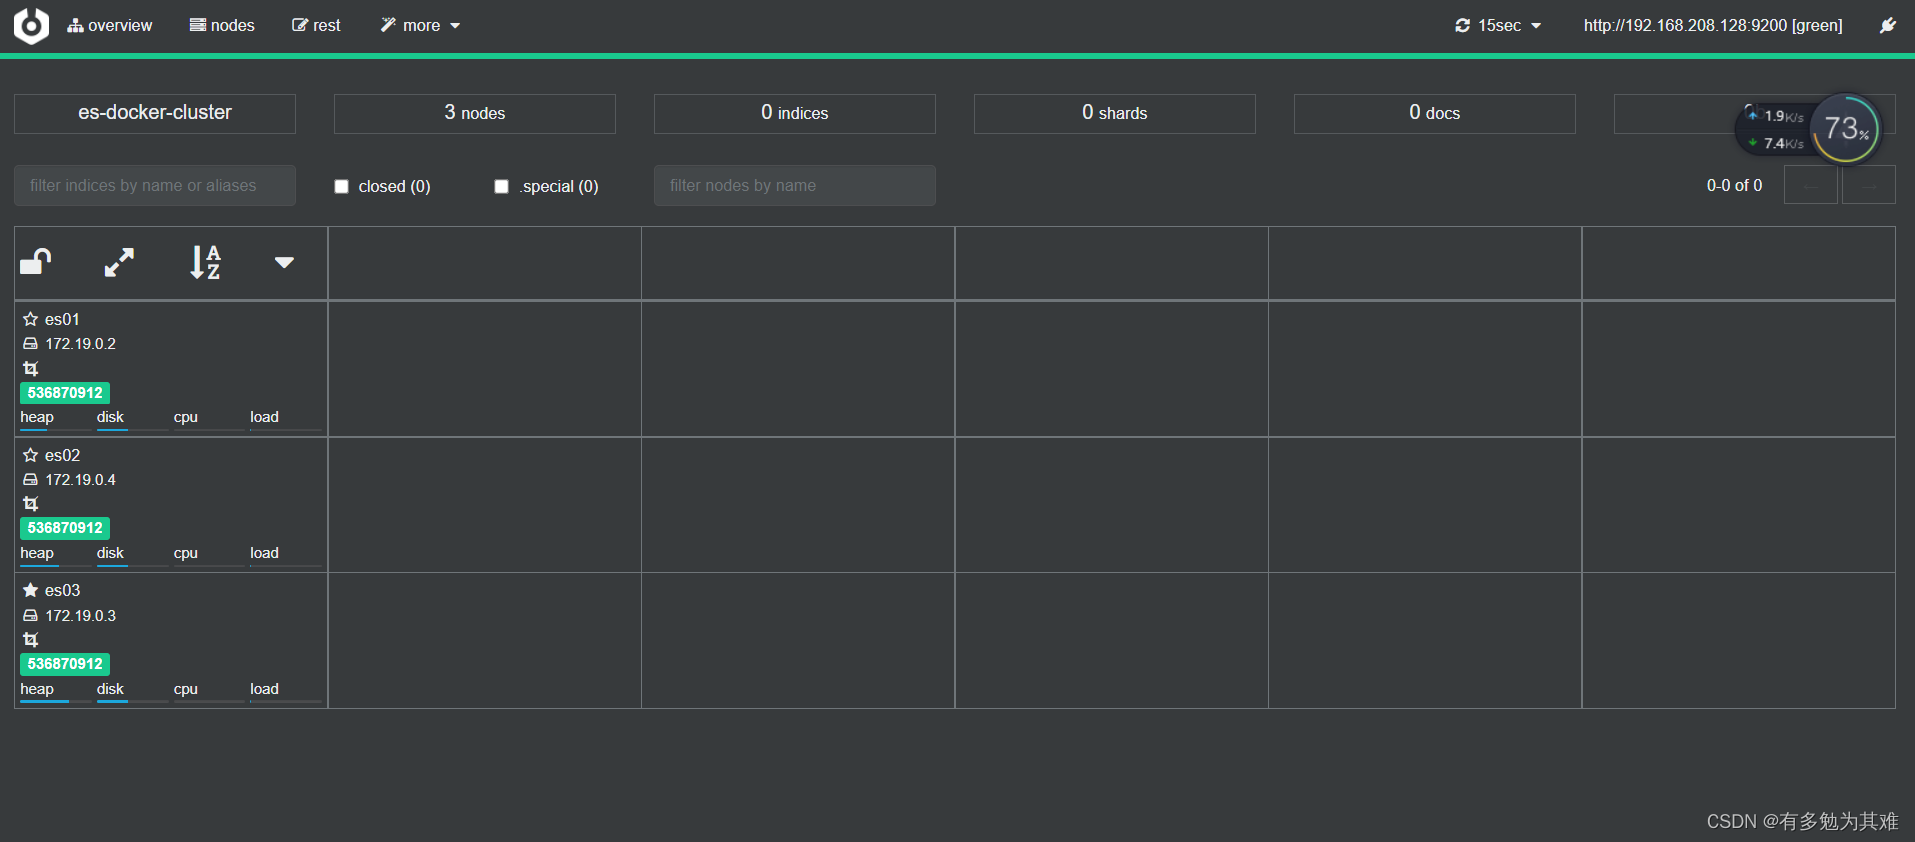Click node name es02
1915x842 pixels.
[x=62, y=455]
